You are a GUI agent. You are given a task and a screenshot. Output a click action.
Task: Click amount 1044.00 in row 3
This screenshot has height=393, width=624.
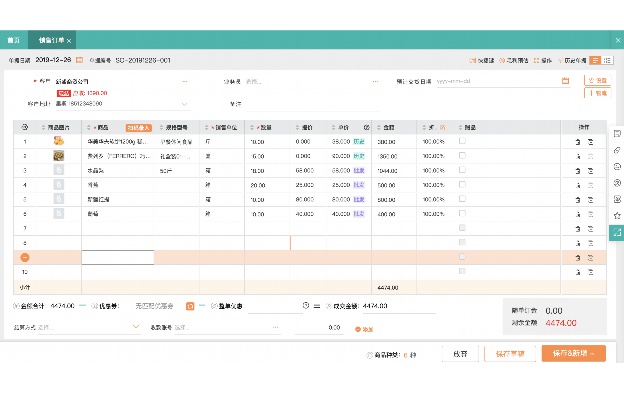coord(387,171)
